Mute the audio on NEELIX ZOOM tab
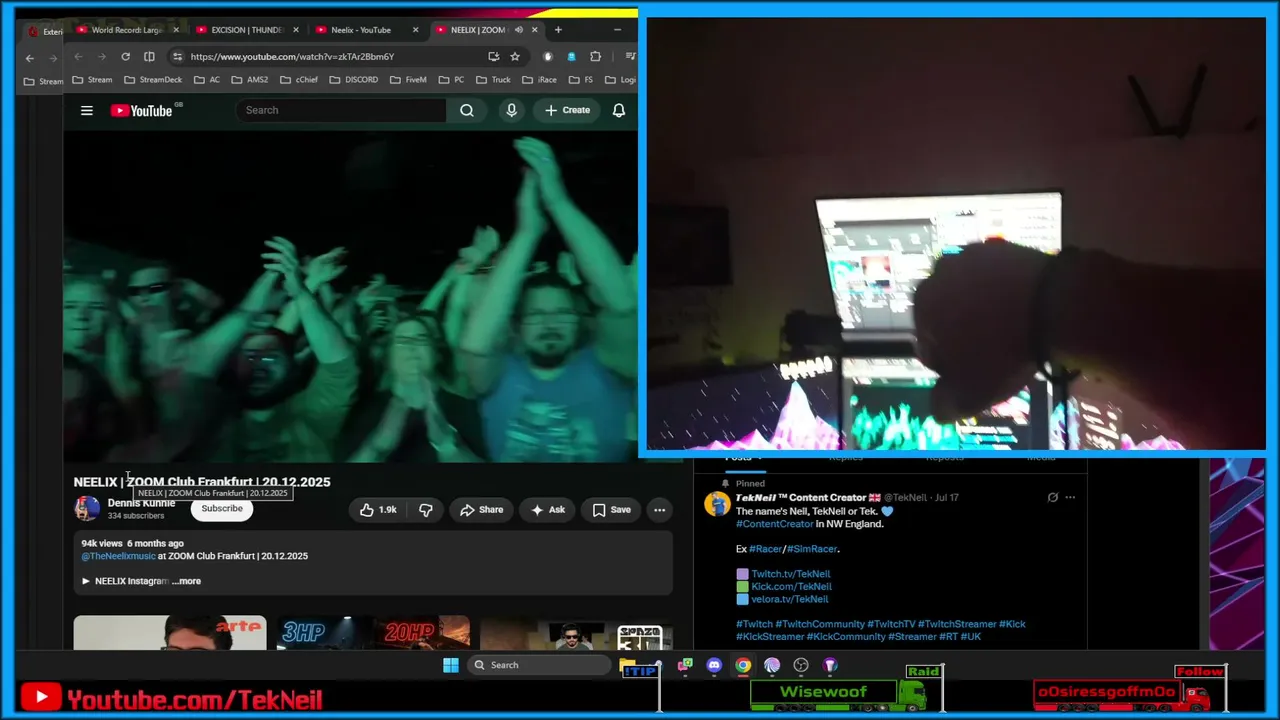 (x=519, y=30)
